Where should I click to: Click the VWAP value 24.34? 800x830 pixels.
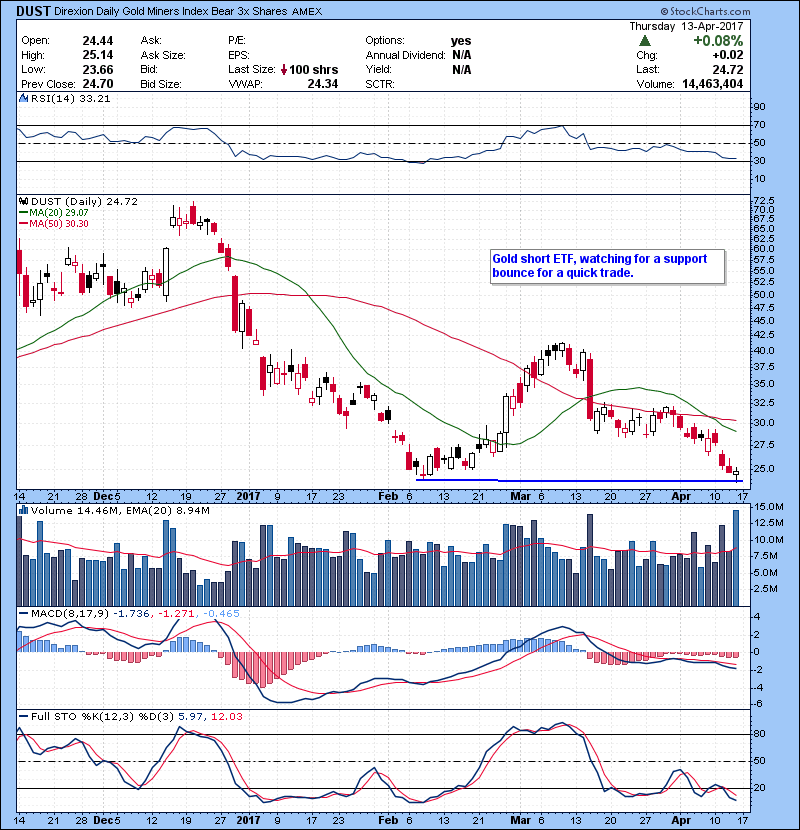[x=322, y=84]
